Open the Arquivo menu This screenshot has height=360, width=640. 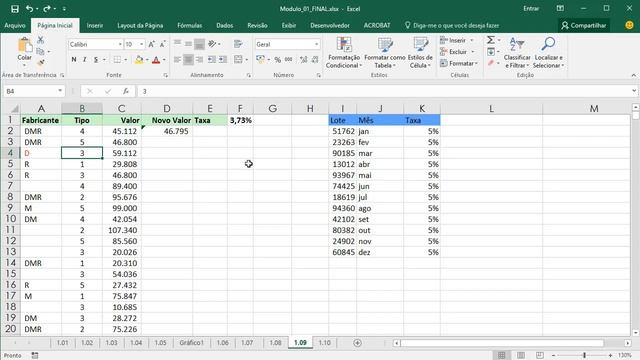click(x=15, y=25)
